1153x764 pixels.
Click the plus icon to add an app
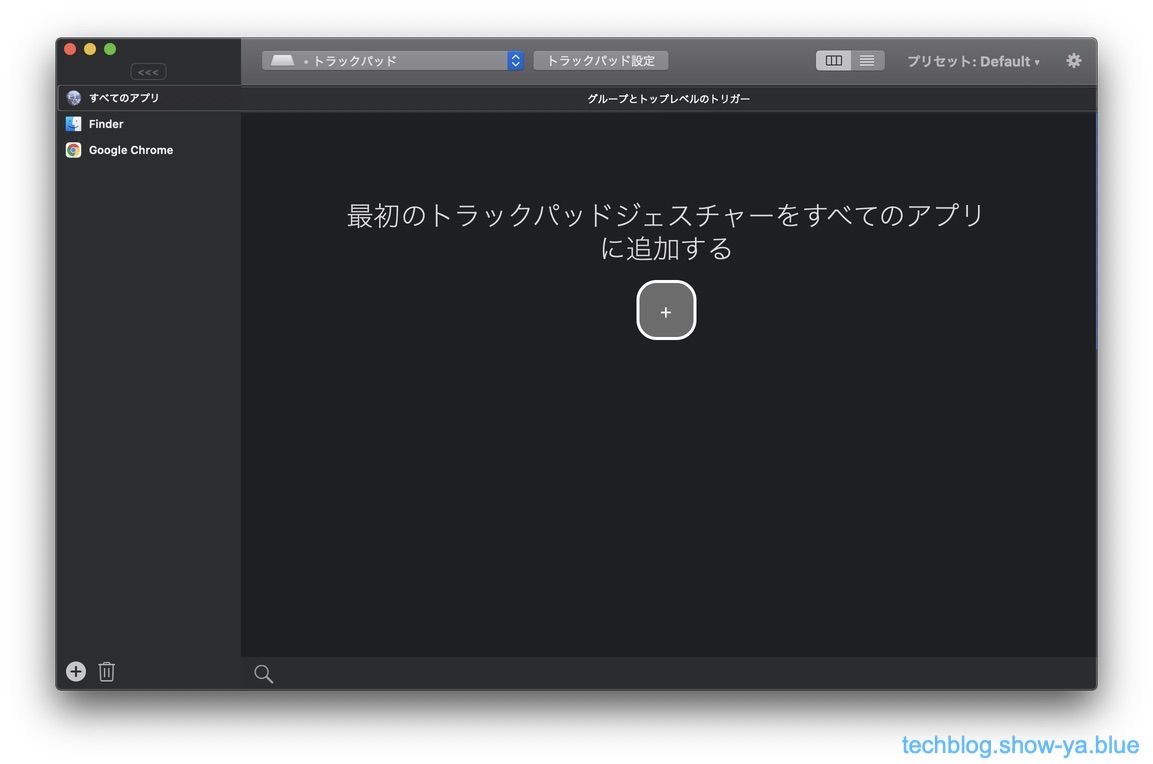click(x=76, y=672)
